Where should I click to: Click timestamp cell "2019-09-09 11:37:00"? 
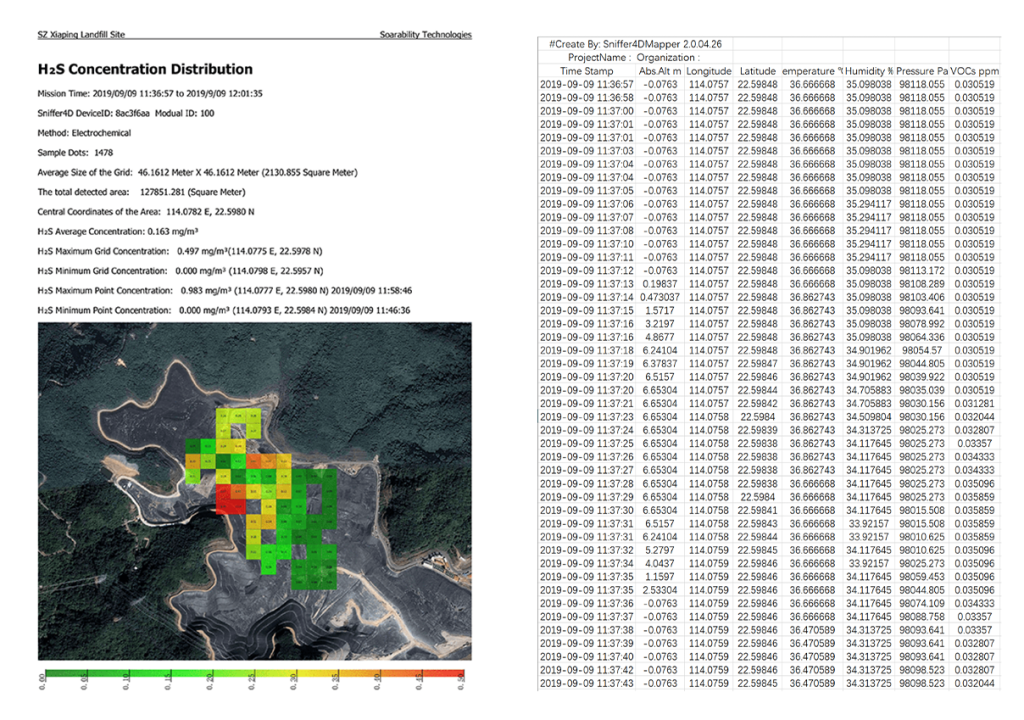(586, 111)
